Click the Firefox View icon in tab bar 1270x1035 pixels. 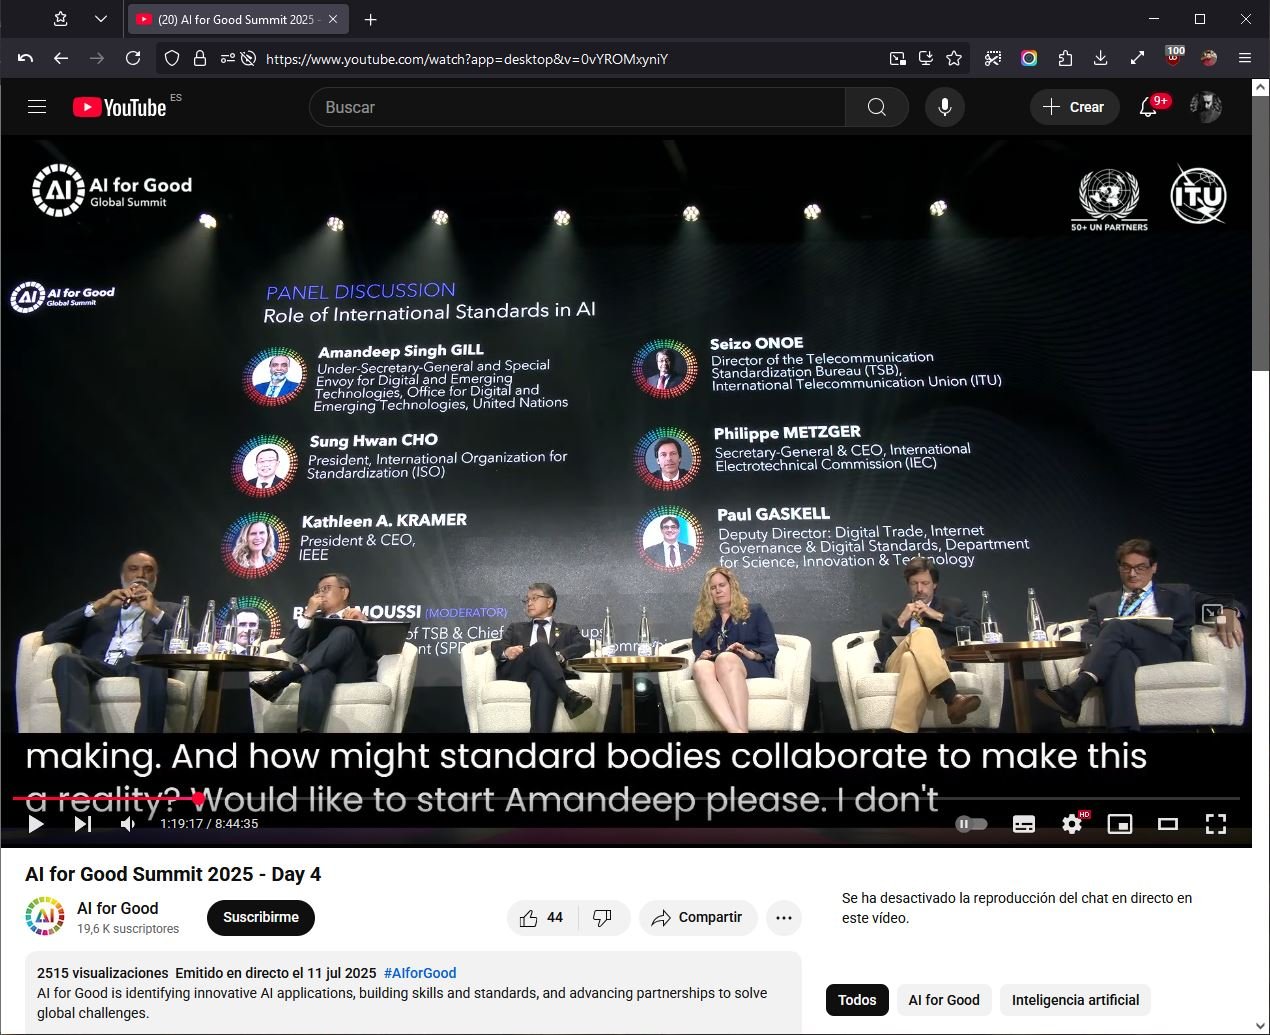(x=61, y=19)
